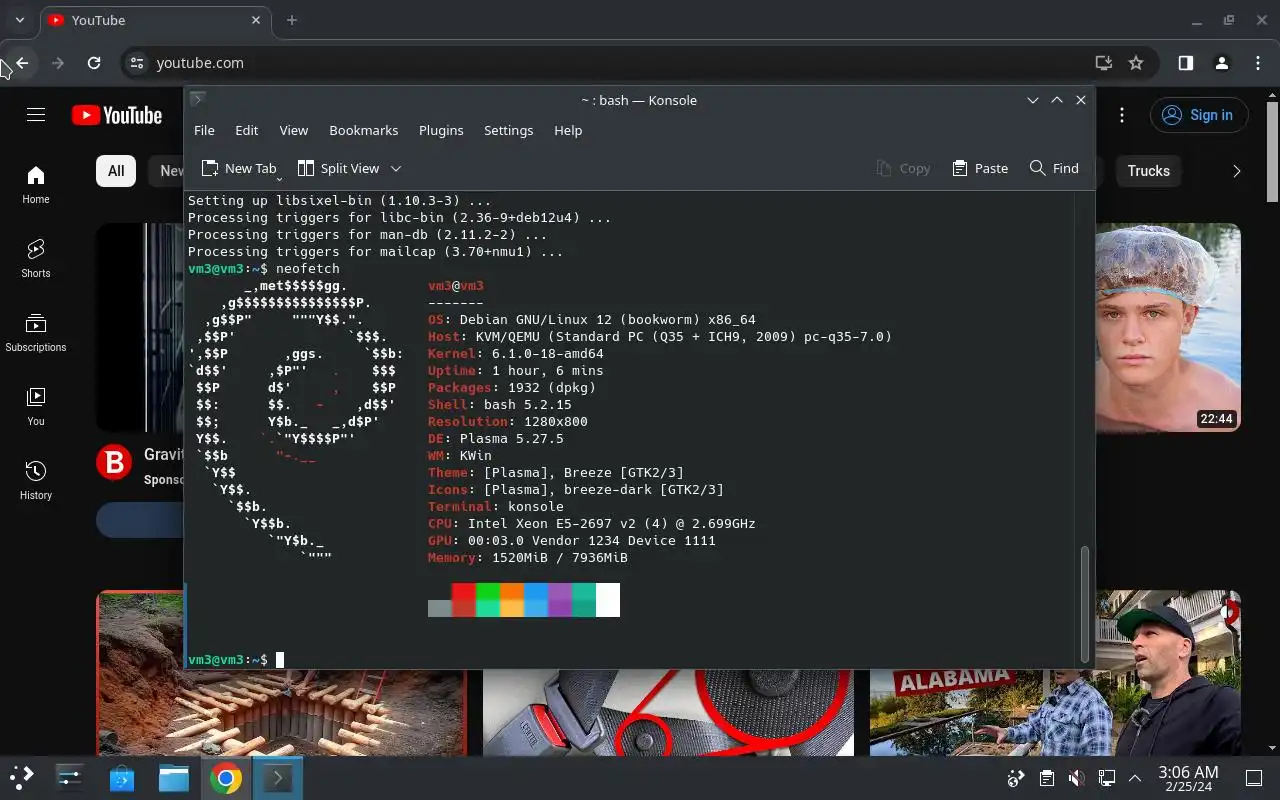1280x800 pixels.
Task: Open network connections tray icon
Action: click(1107, 778)
